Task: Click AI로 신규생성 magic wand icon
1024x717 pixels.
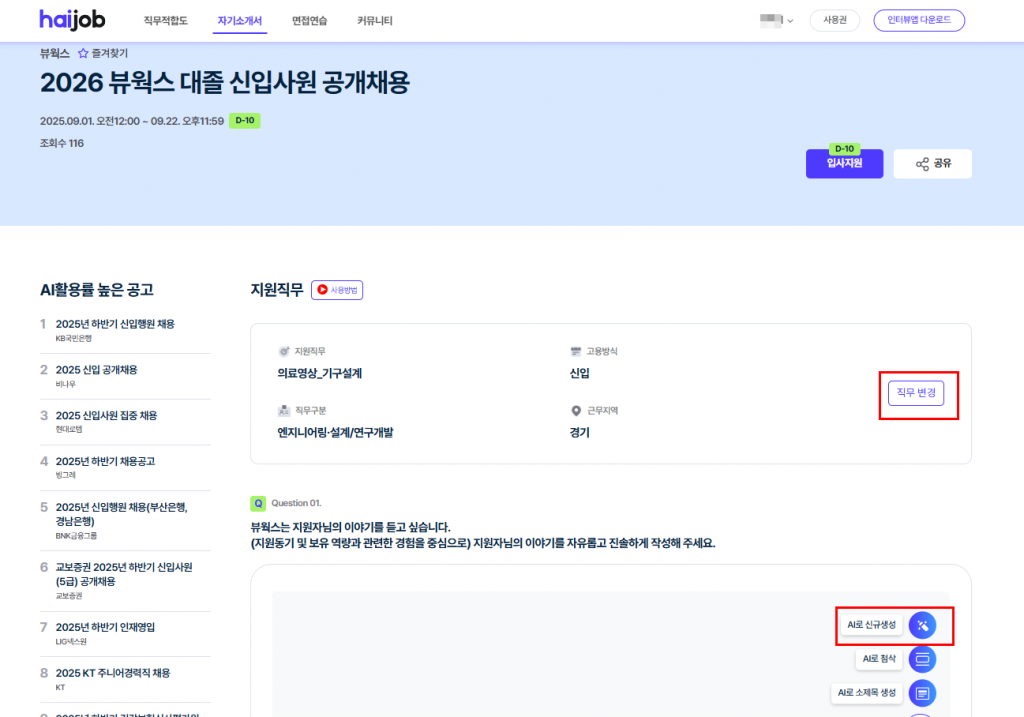Action: click(922, 626)
